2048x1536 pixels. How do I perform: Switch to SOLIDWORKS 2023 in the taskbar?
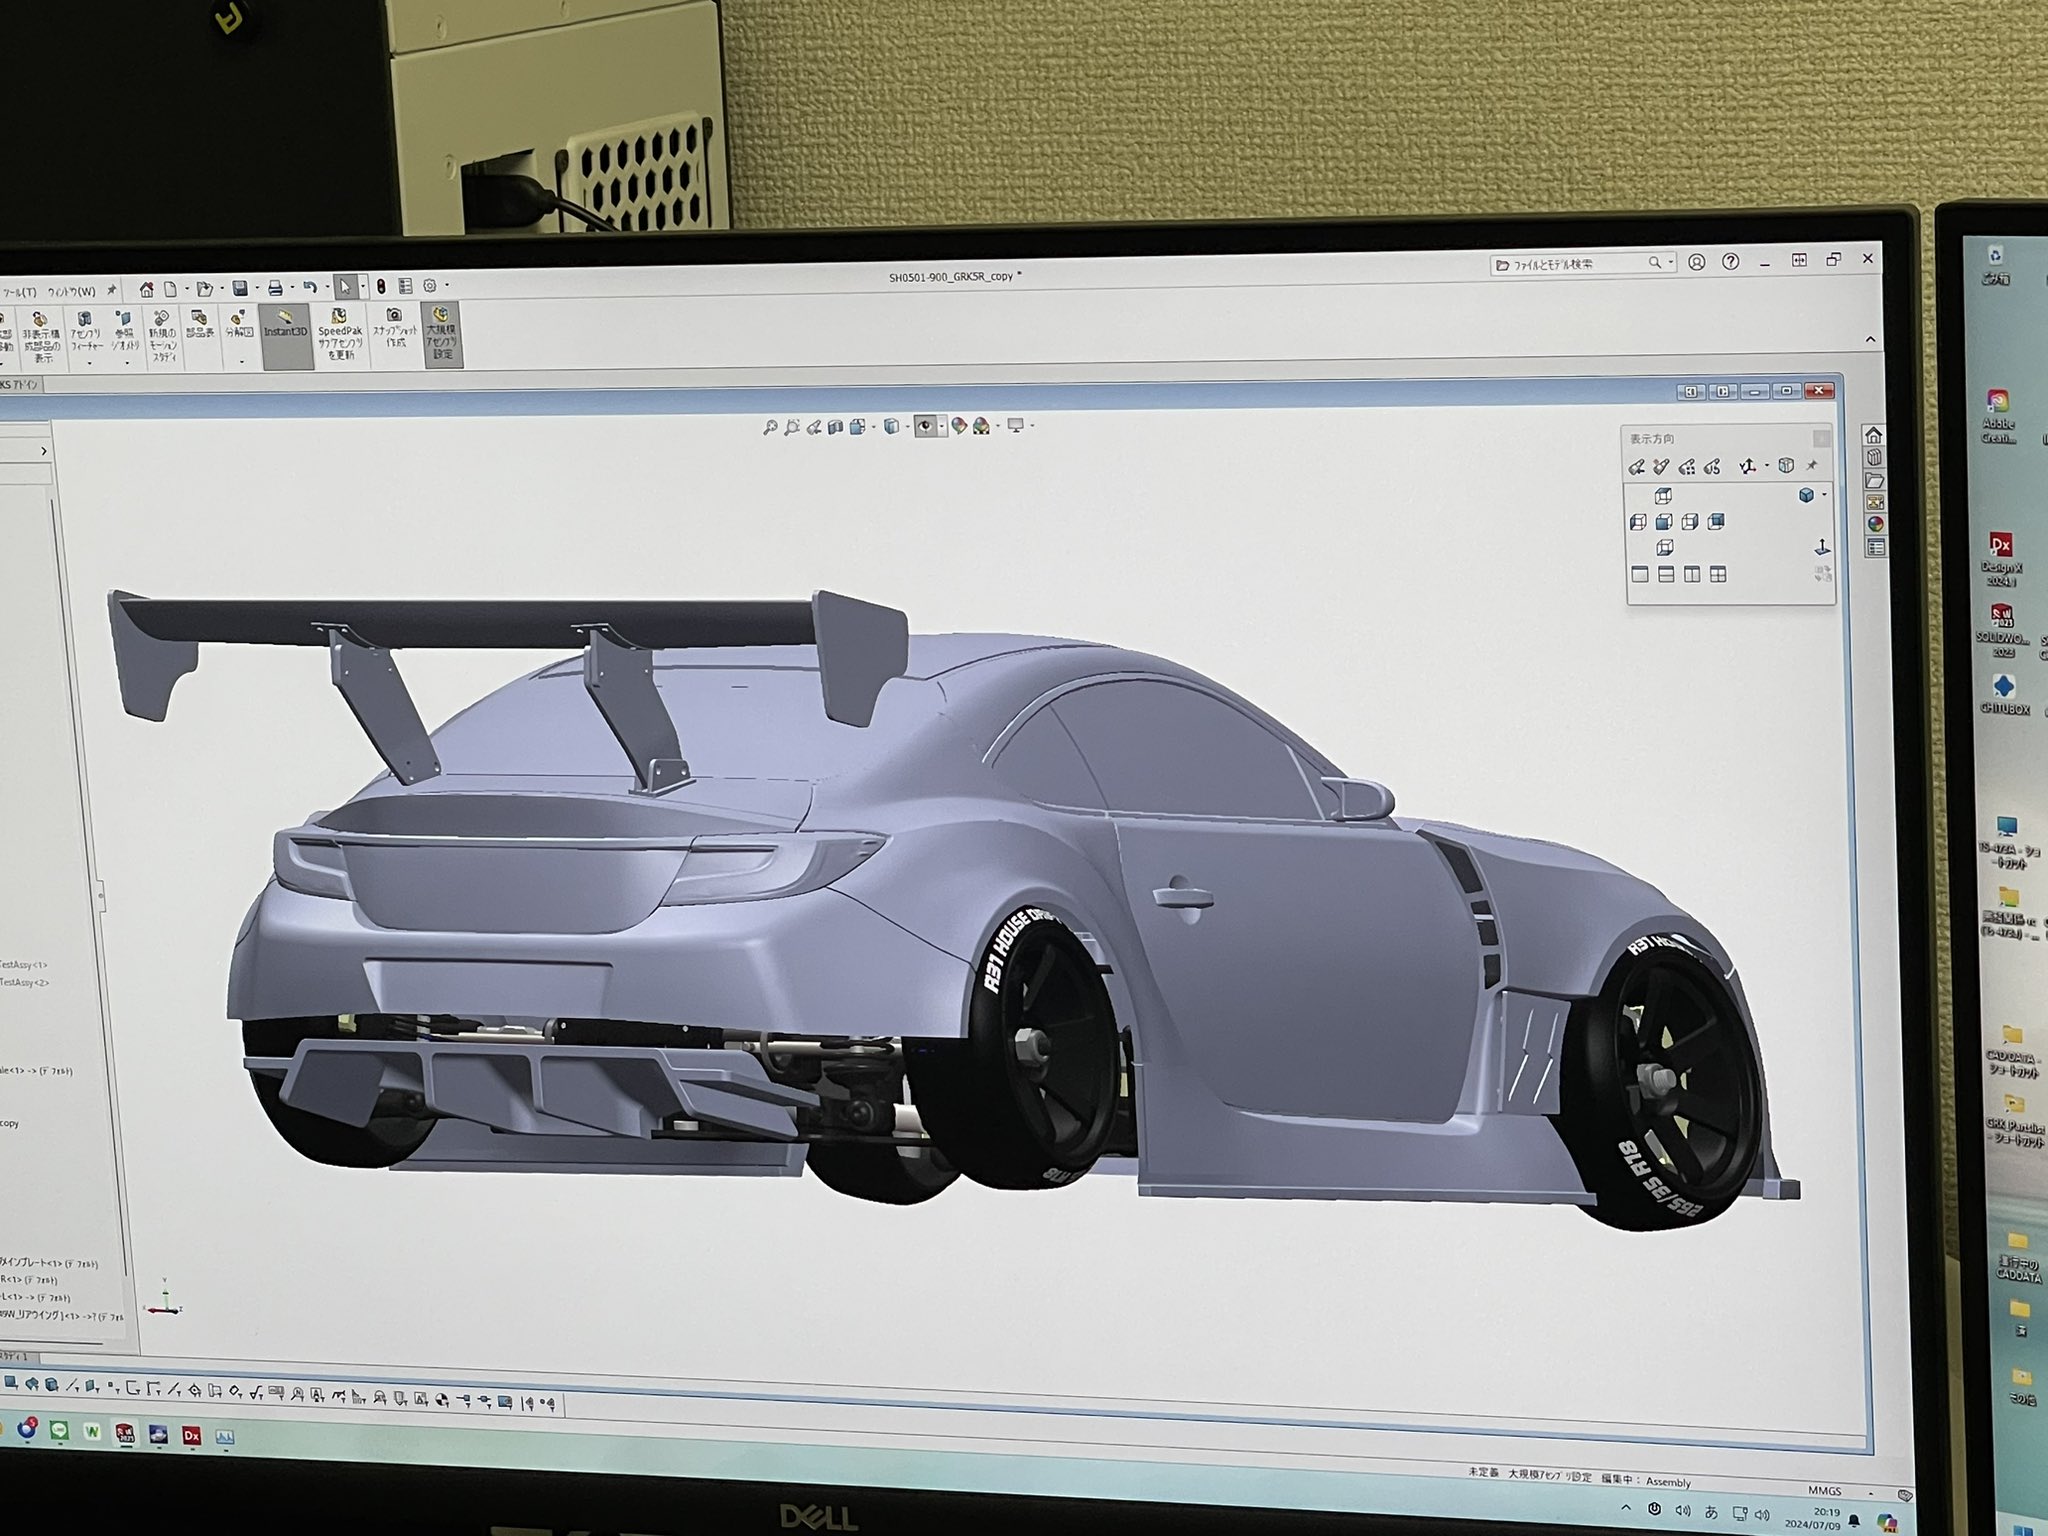click(124, 1433)
